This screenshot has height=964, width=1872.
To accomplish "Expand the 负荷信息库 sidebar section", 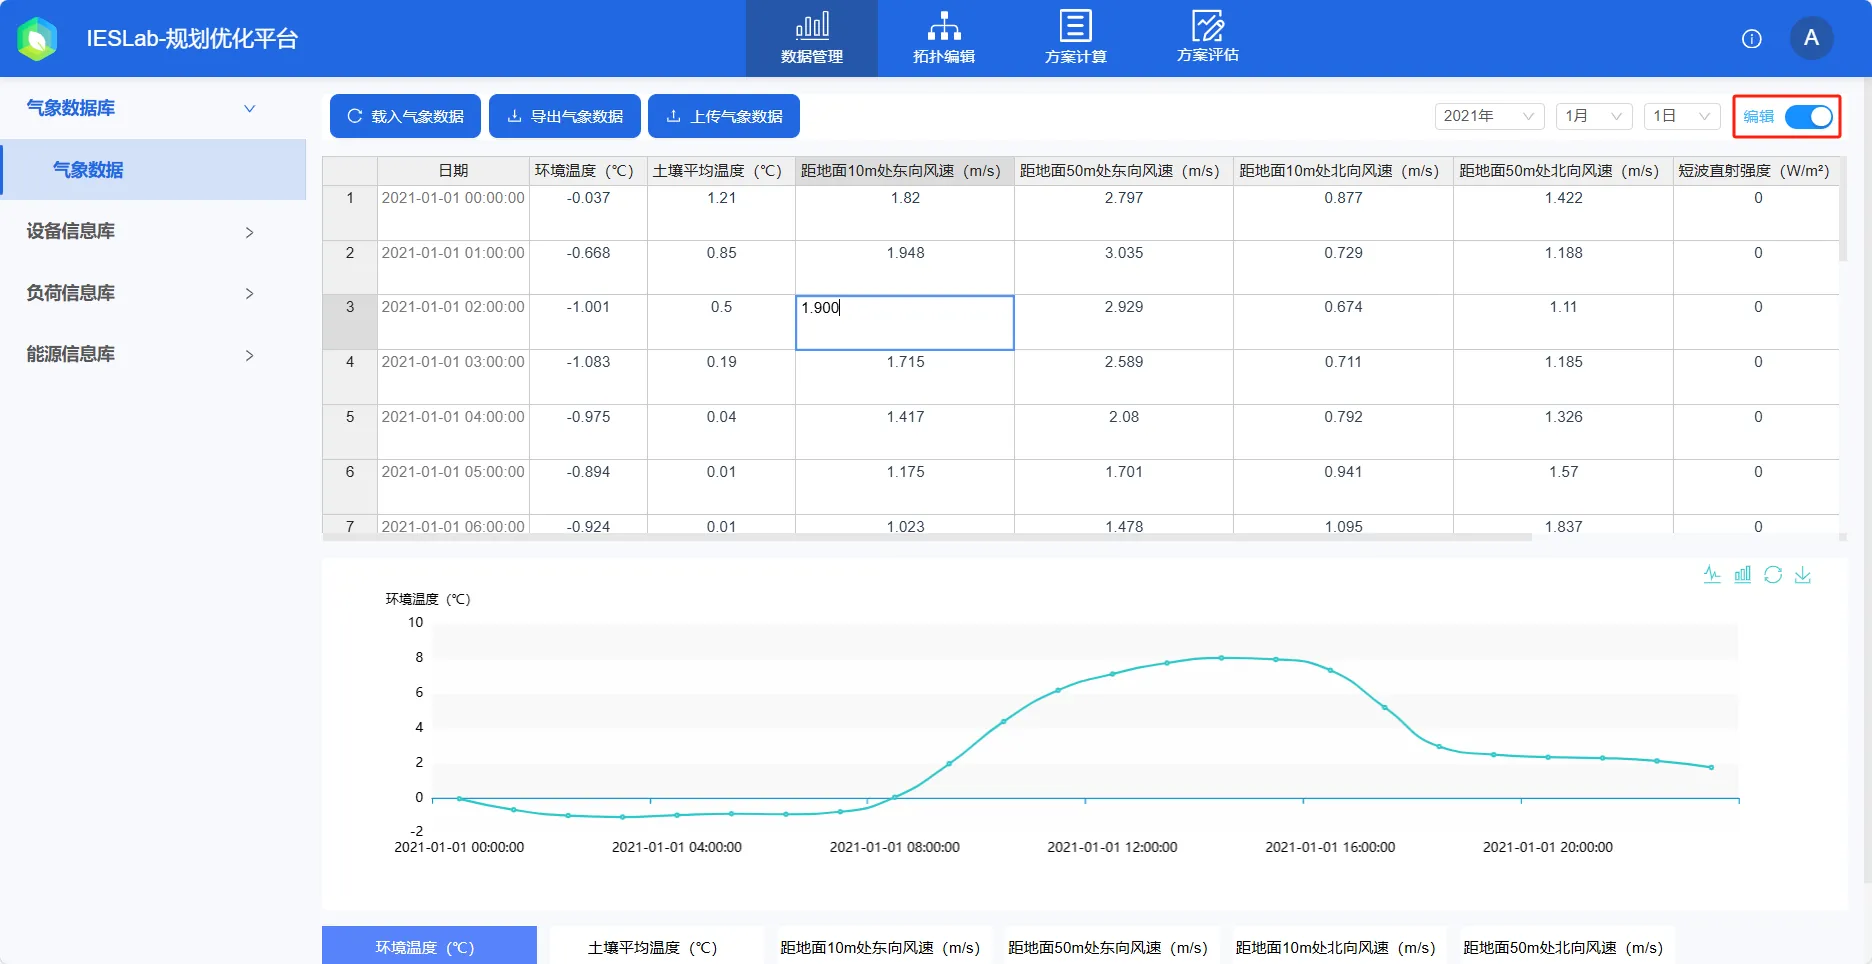I will point(153,293).
